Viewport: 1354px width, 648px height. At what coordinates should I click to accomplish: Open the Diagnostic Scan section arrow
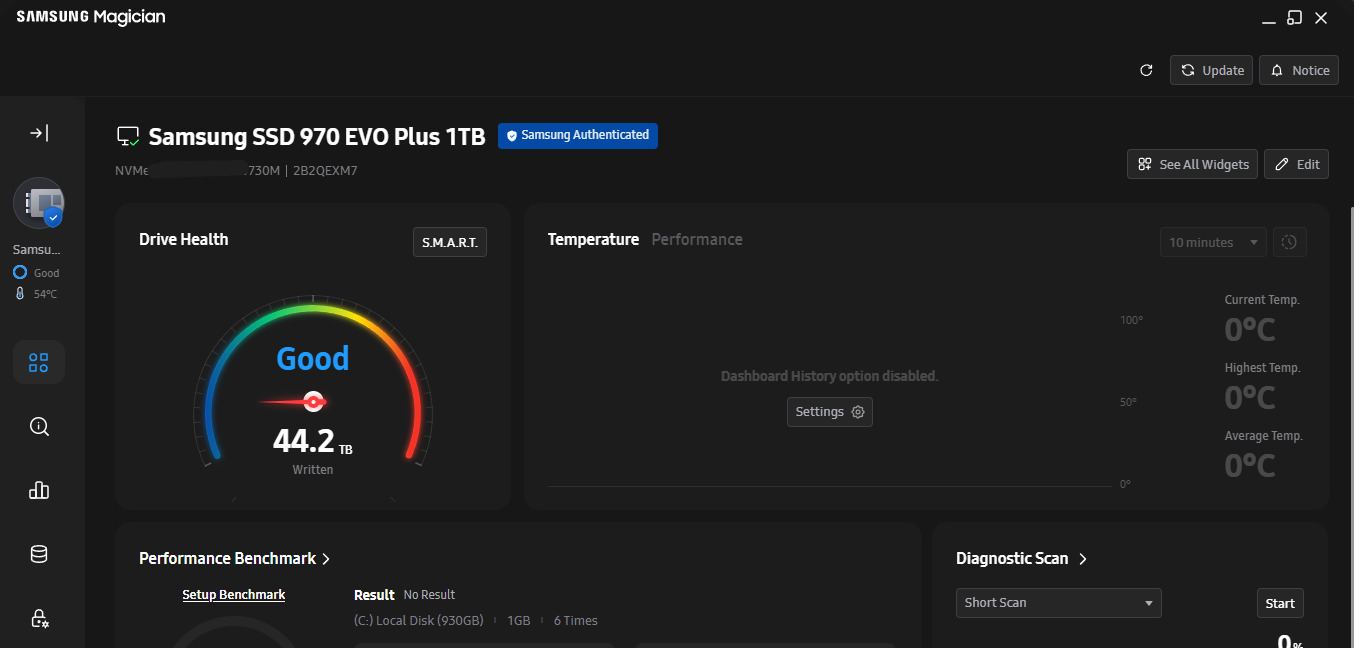point(1083,559)
